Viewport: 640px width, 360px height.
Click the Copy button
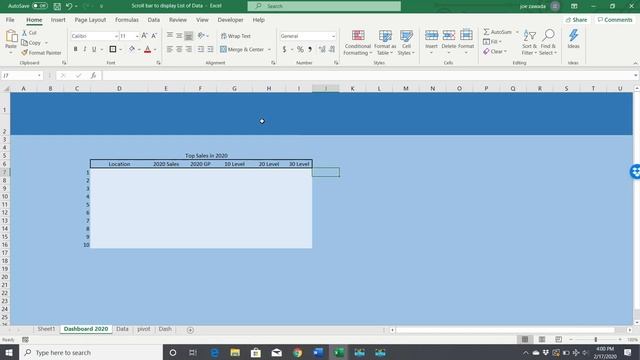[x=31, y=43]
